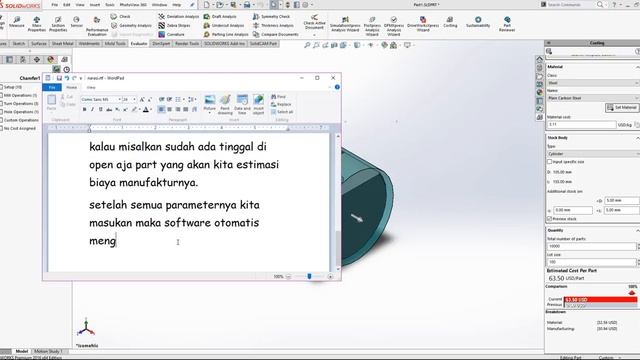This screenshot has height=360, width=640.
Task: Click the Sensor tool icon
Action: tap(76, 22)
